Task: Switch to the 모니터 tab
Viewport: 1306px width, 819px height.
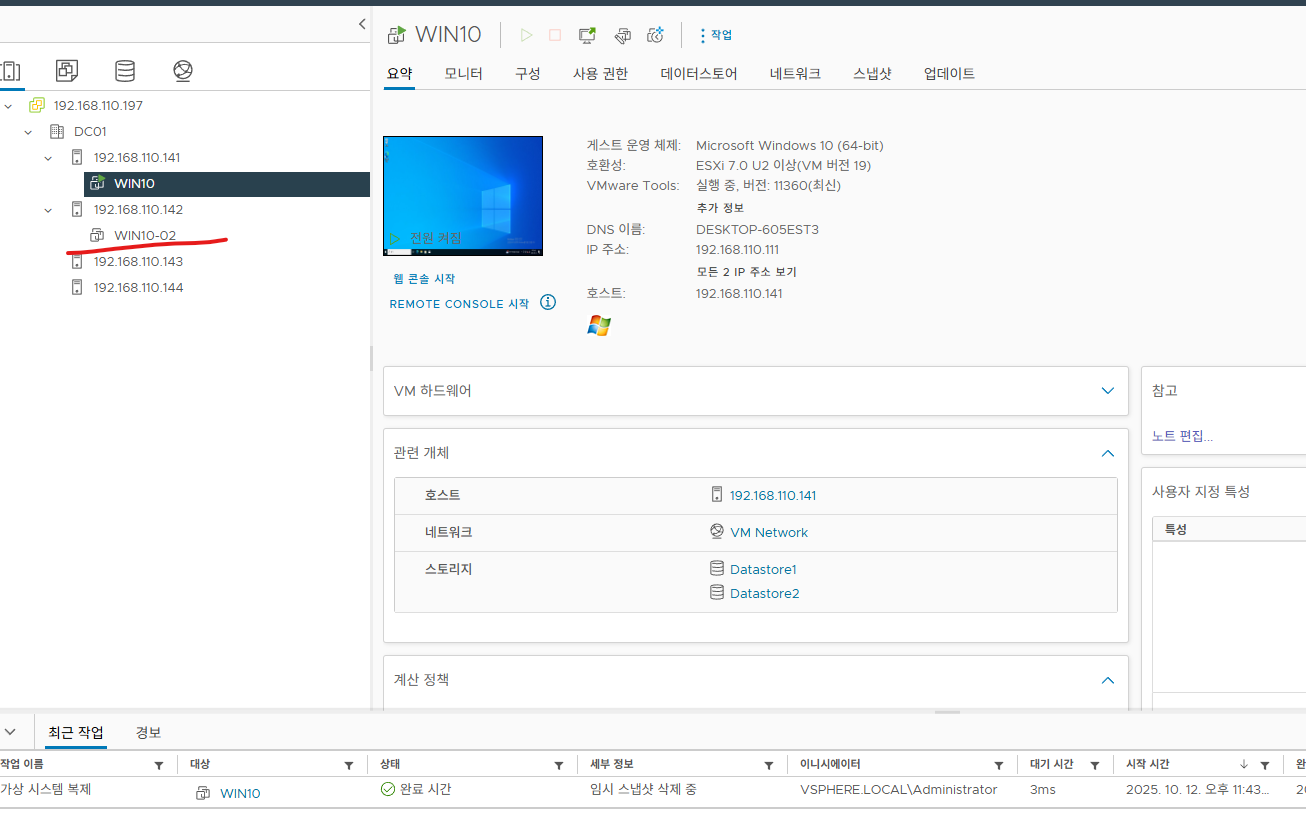Action: coord(463,74)
